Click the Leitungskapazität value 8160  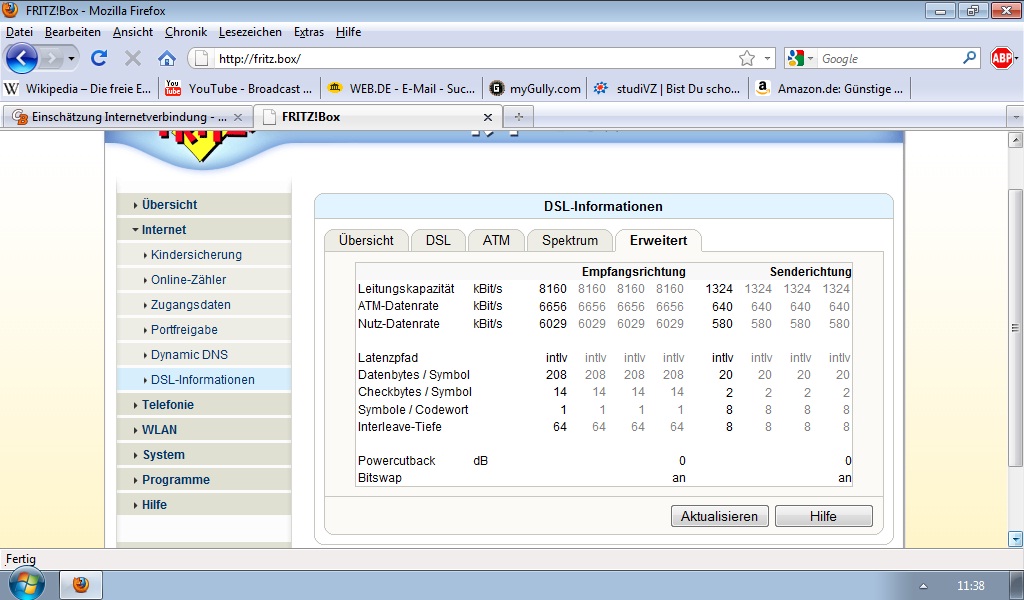552,289
